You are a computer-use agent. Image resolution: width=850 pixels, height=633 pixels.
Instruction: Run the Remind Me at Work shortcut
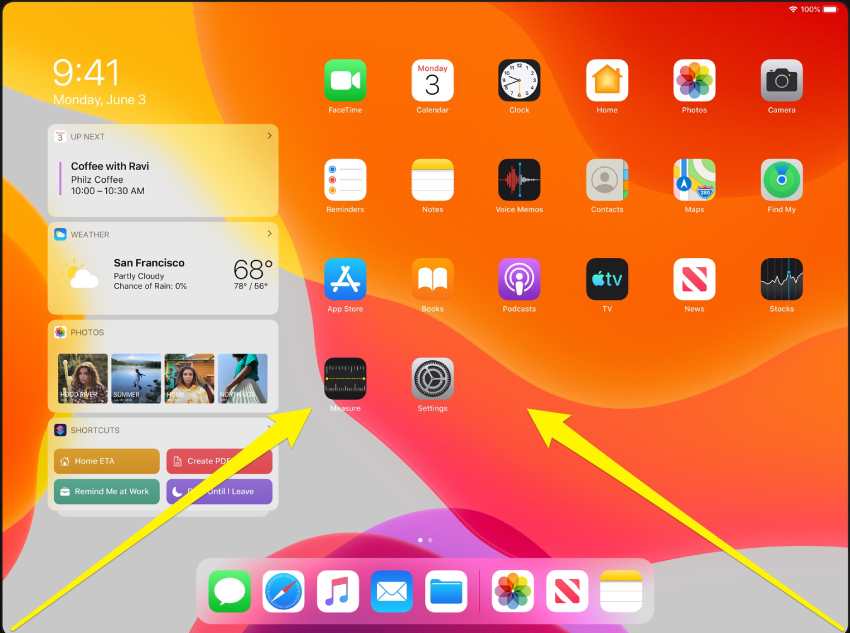[106, 491]
